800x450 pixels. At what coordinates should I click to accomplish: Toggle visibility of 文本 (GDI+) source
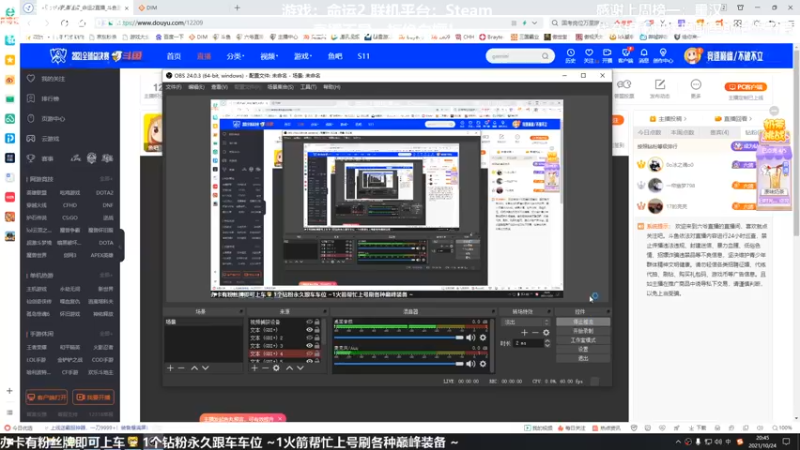coord(309,330)
